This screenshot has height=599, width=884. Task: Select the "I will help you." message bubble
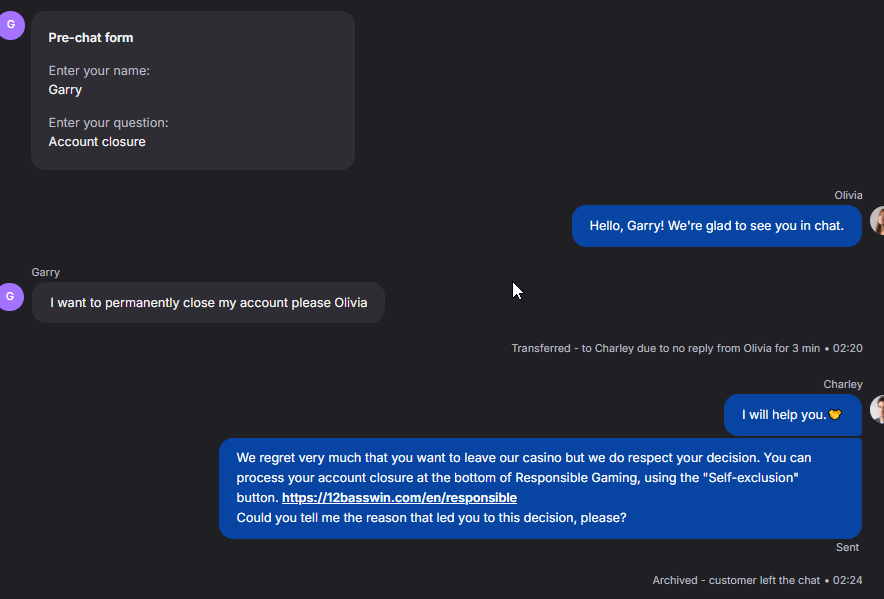pyautogui.click(x=784, y=415)
